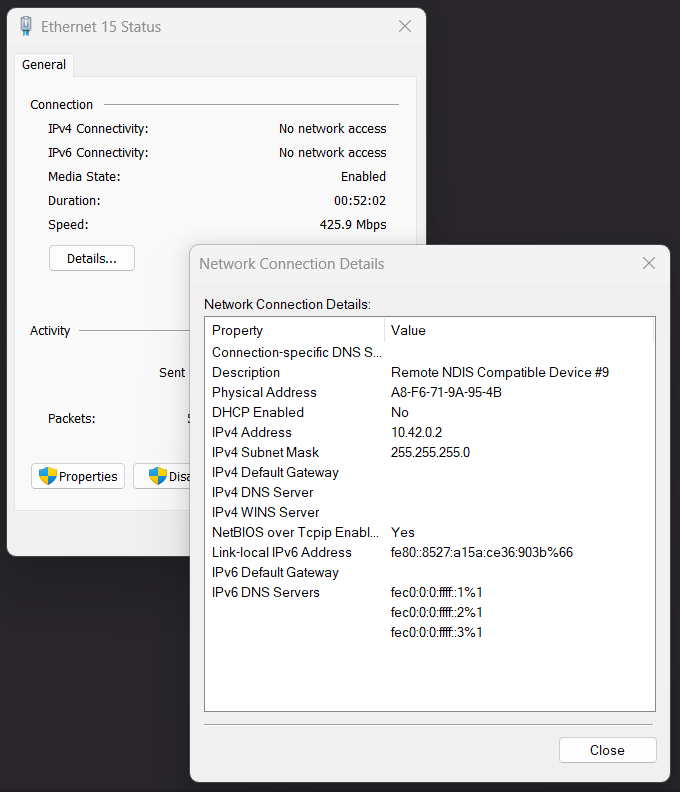The width and height of the screenshot is (680, 792).
Task: Click the shield icon on Properties button
Action: 47,476
